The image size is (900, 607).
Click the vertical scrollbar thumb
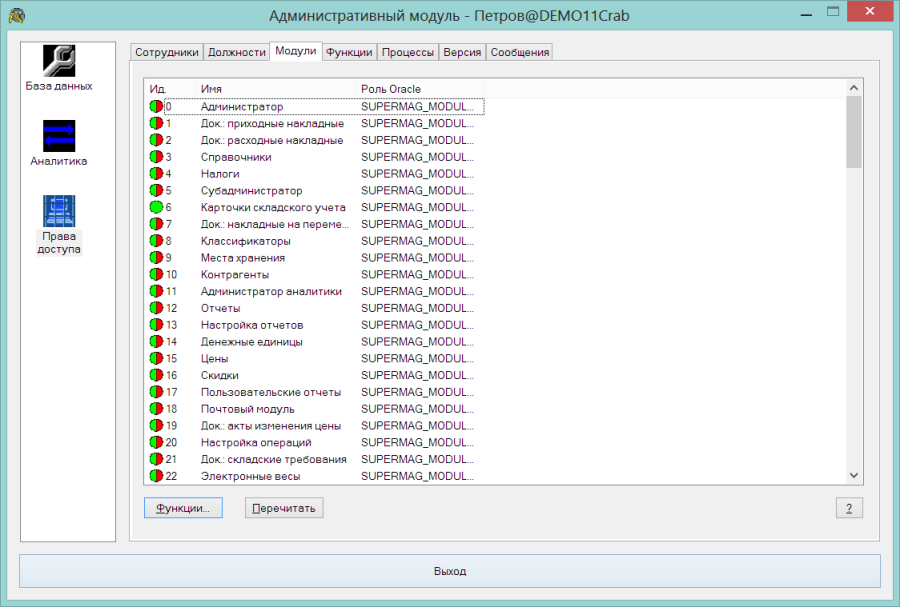pos(854,132)
